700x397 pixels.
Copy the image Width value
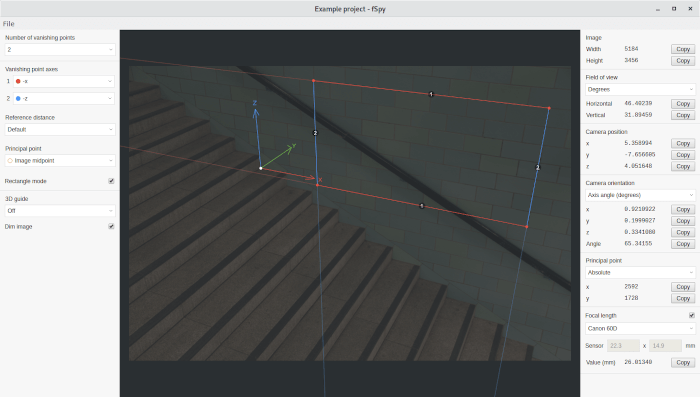(x=683, y=49)
